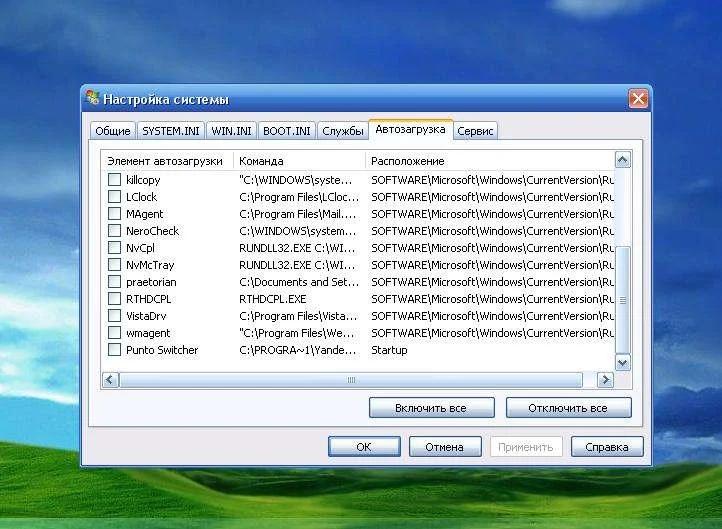Image resolution: width=722 pixels, height=529 pixels.
Task: Open the WIN.INI tab
Action: 231,131
